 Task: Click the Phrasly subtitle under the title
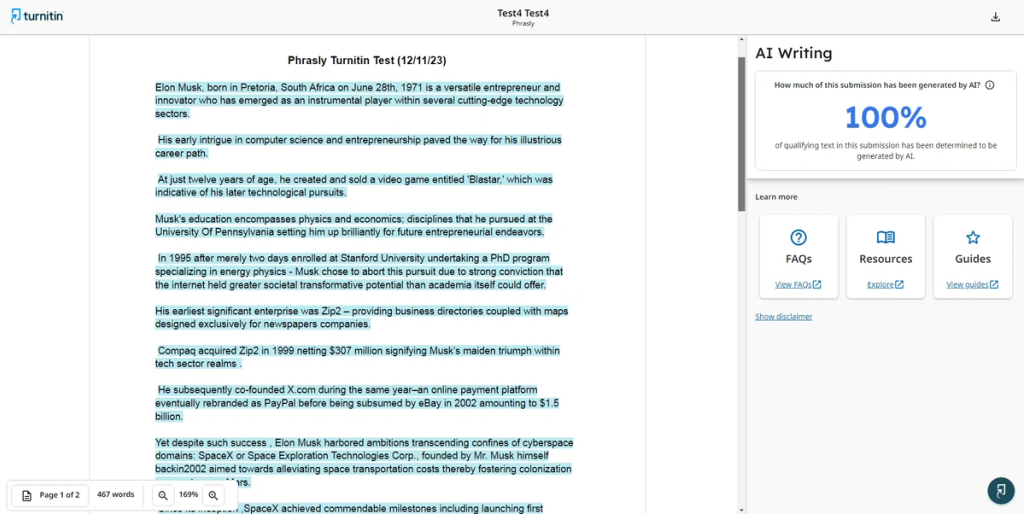[523, 24]
